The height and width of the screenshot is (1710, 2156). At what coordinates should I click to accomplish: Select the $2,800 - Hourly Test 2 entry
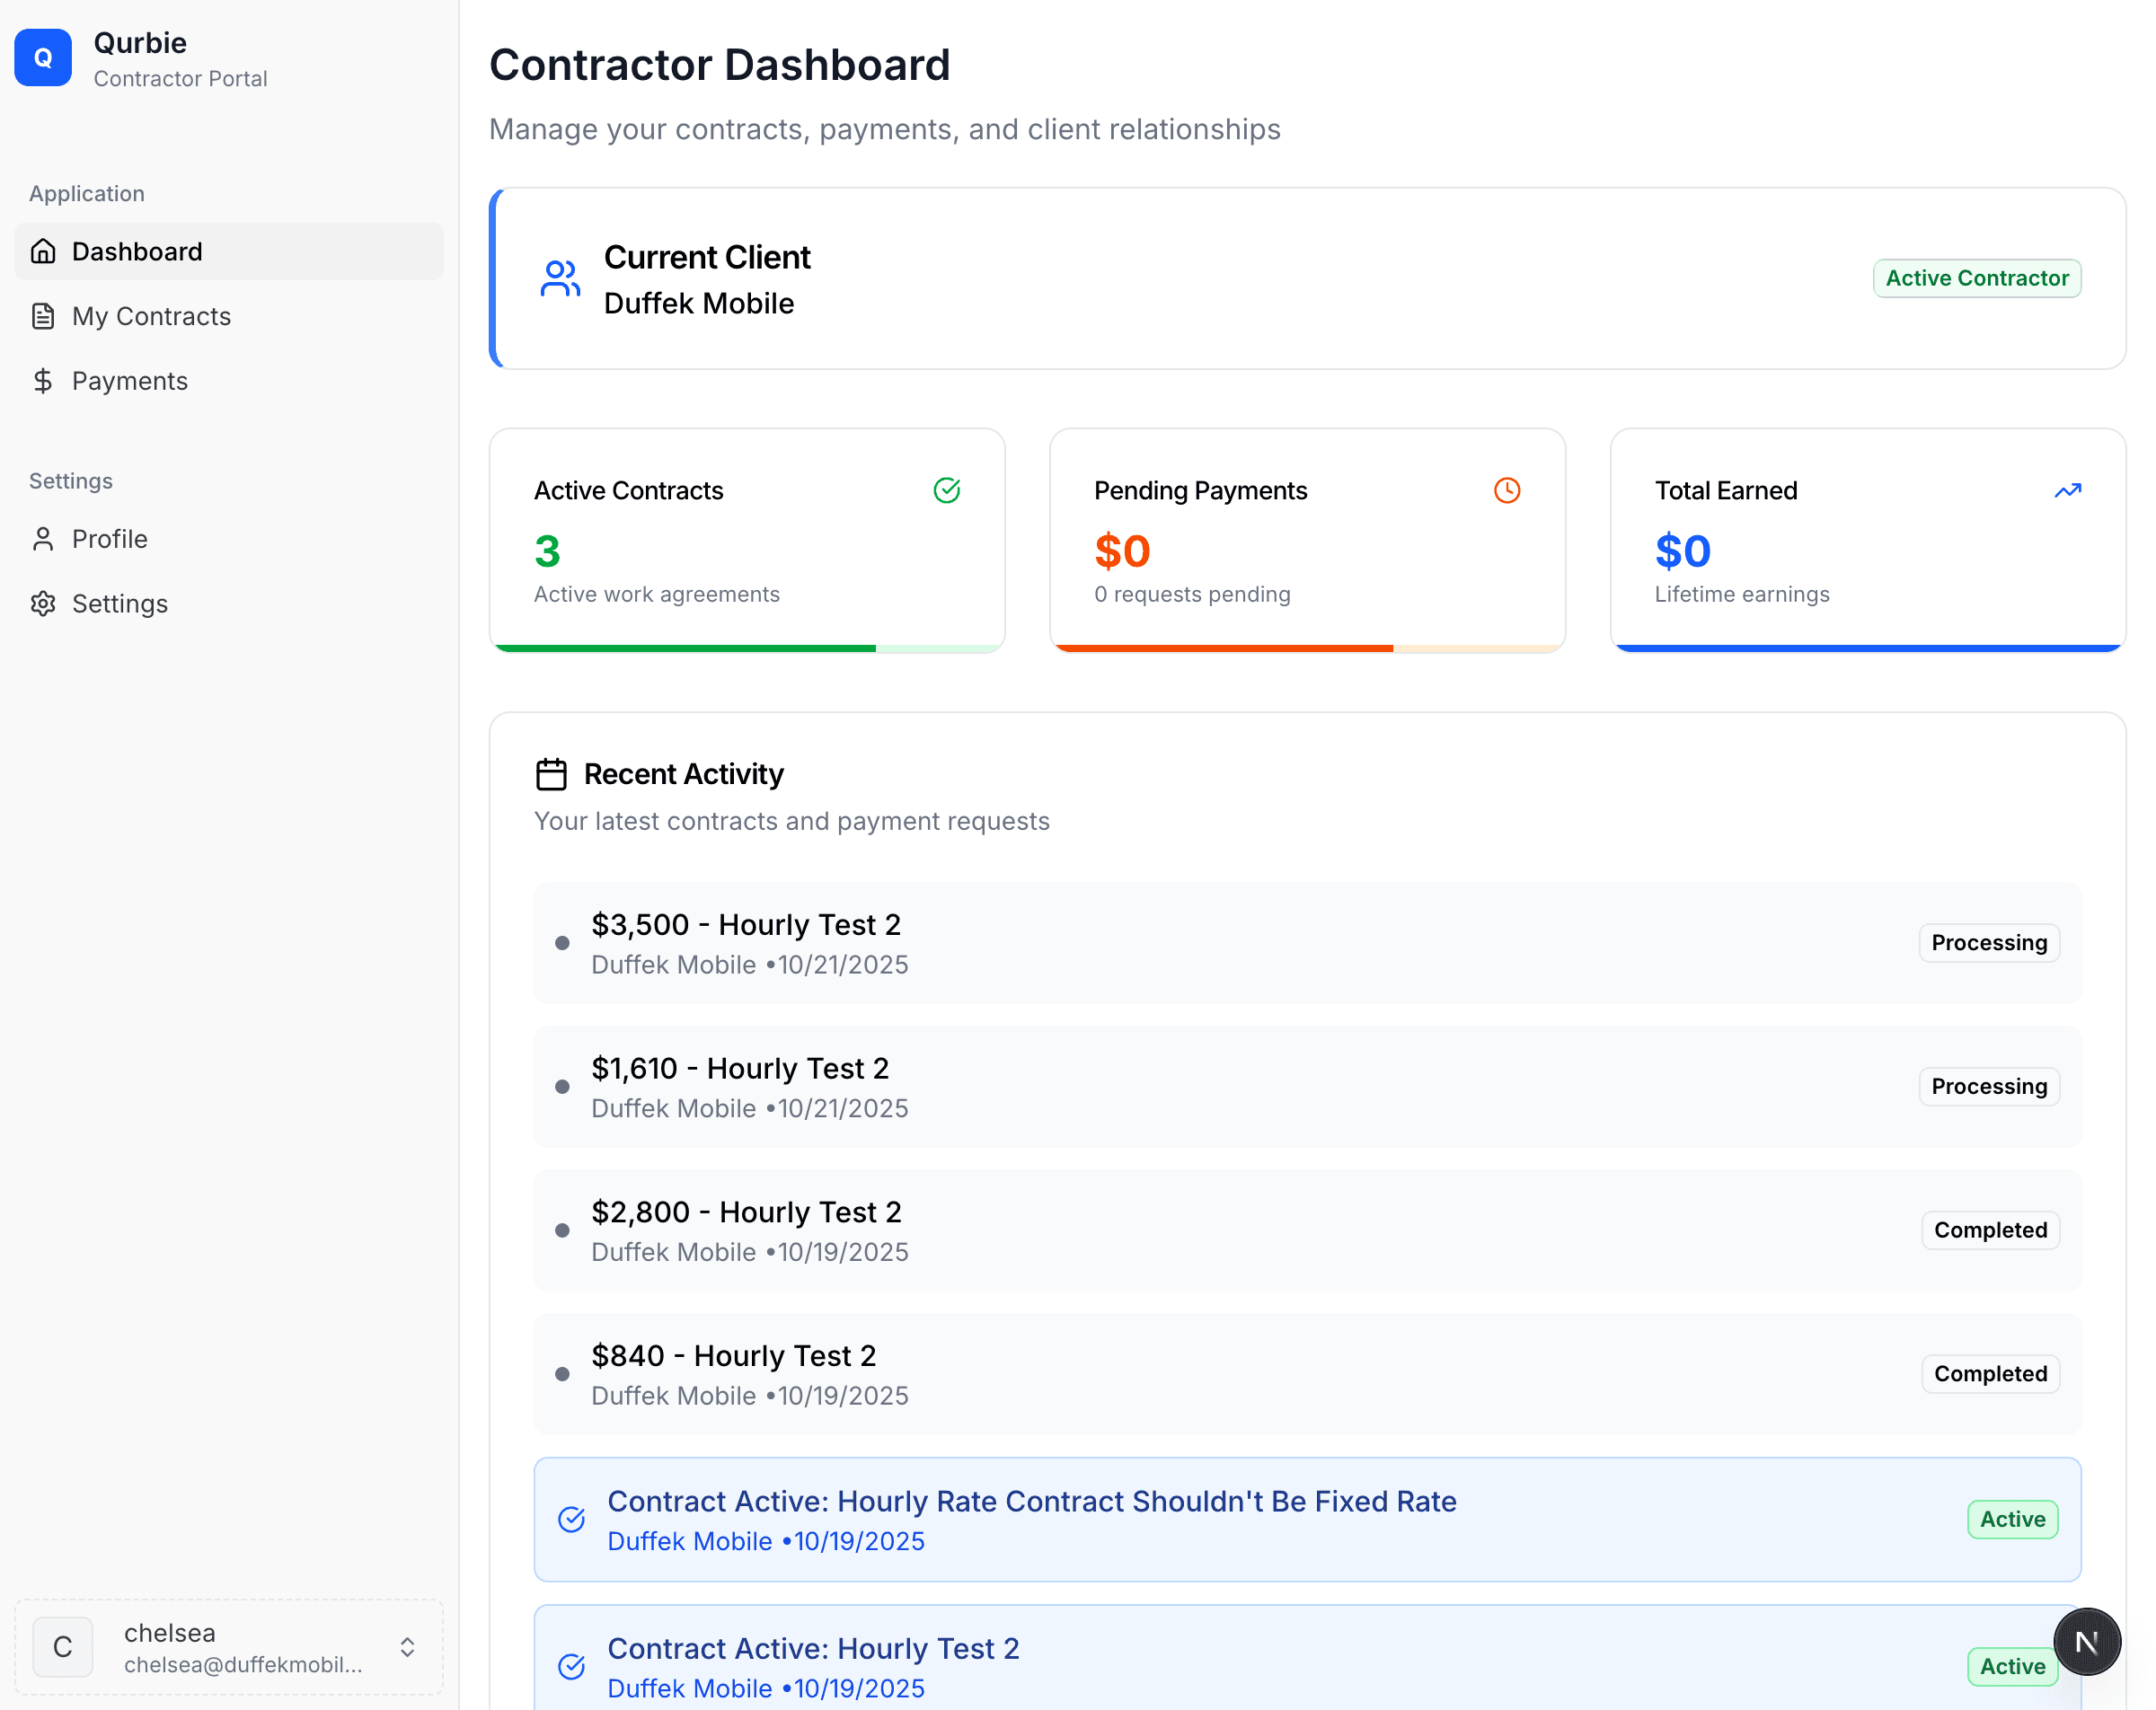1307,1230
